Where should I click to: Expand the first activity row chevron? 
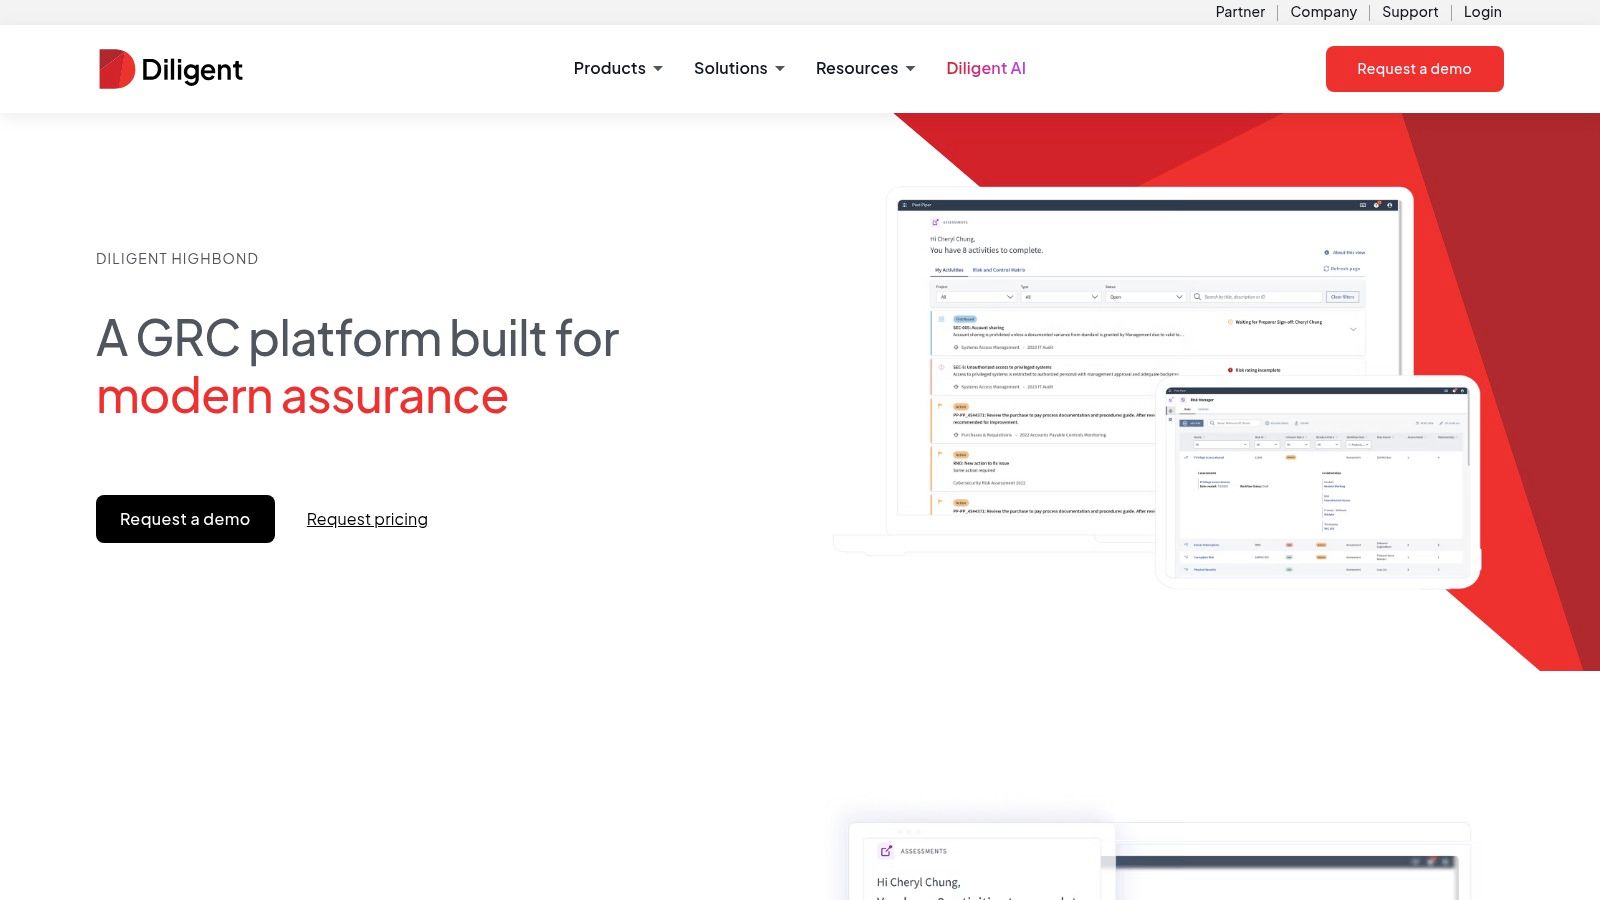click(x=1353, y=329)
